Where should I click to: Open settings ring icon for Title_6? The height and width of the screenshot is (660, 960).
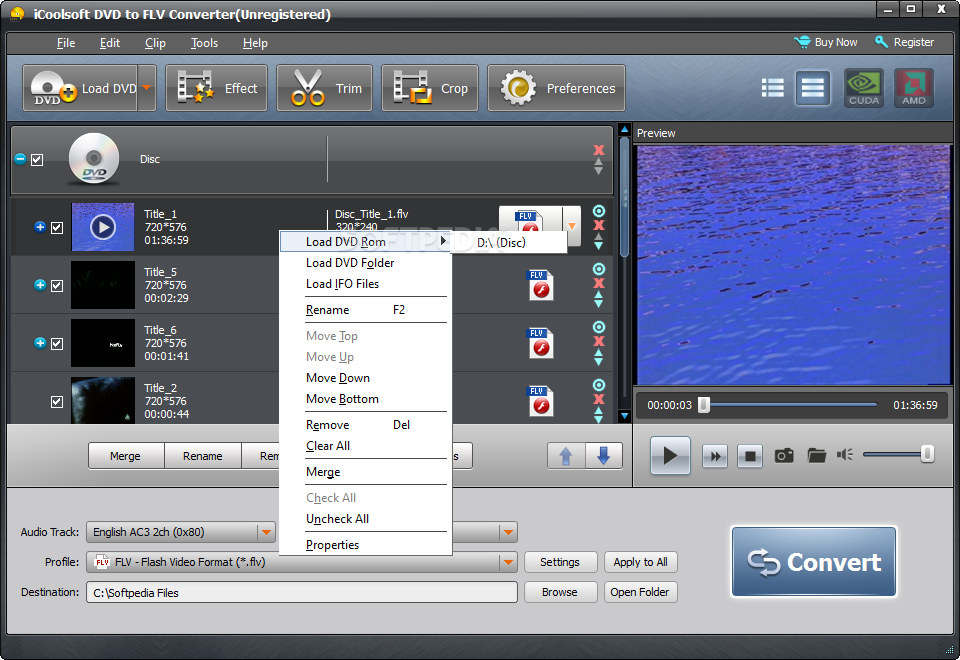pos(599,327)
